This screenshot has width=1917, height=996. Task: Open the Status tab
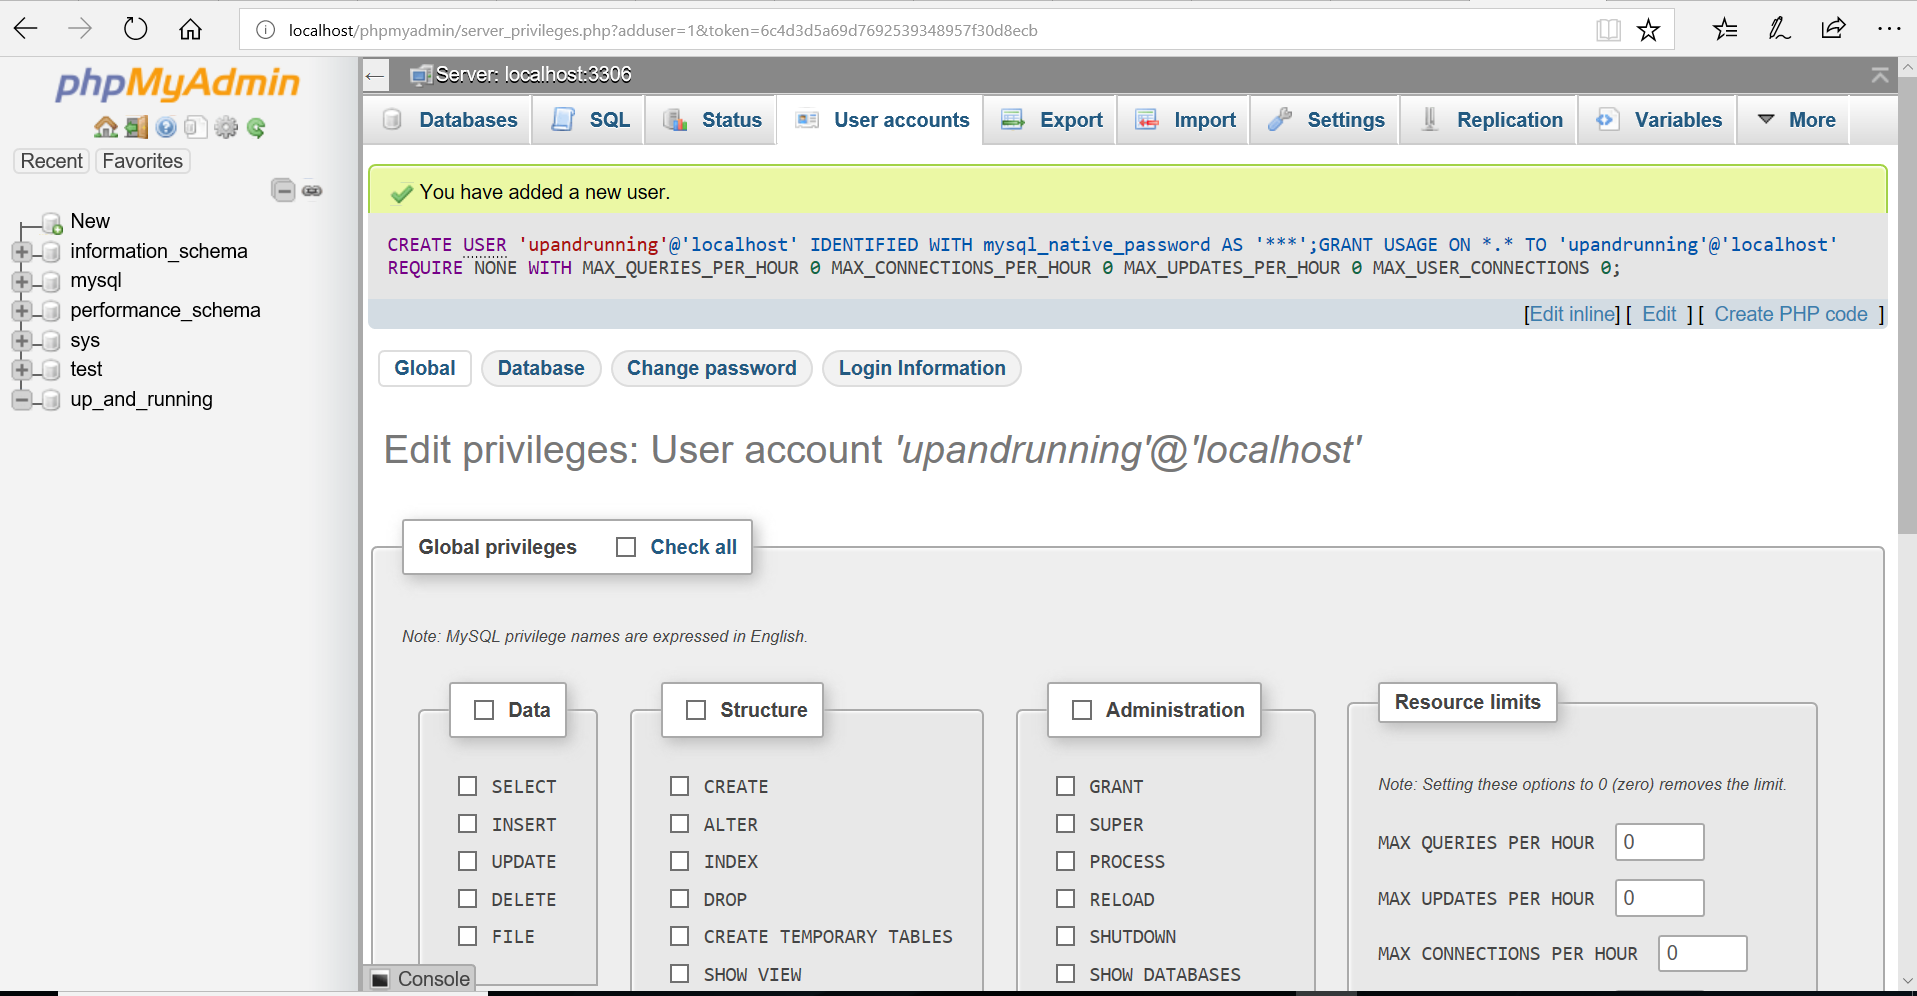[712, 120]
